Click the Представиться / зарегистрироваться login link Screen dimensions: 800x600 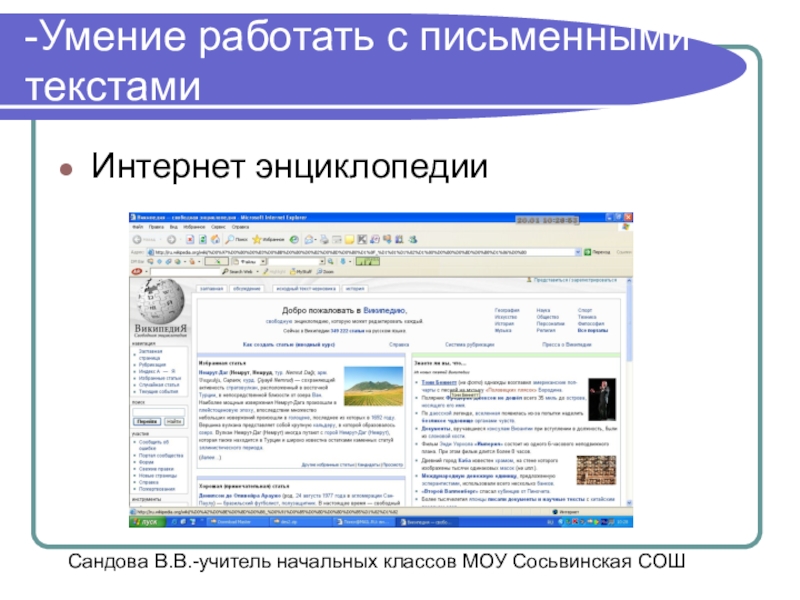tap(574, 280)
